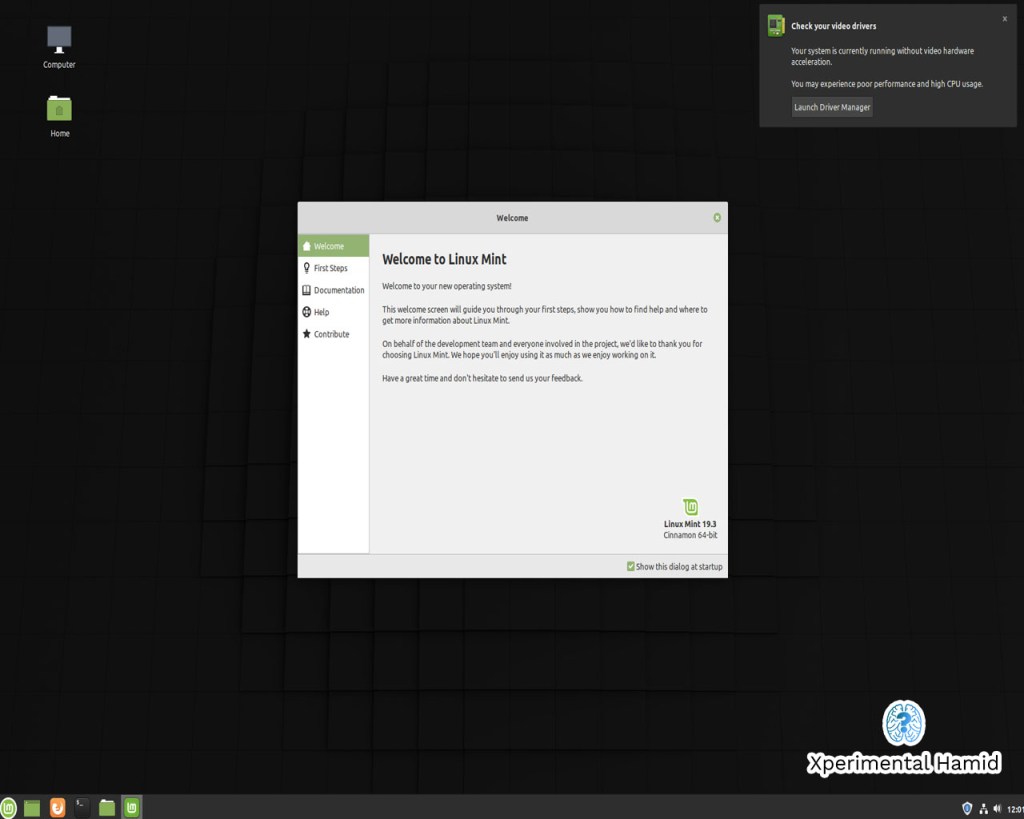Open the Files folder launcher in panel
Screen dimensions: 1024x819
click(107, 808)
